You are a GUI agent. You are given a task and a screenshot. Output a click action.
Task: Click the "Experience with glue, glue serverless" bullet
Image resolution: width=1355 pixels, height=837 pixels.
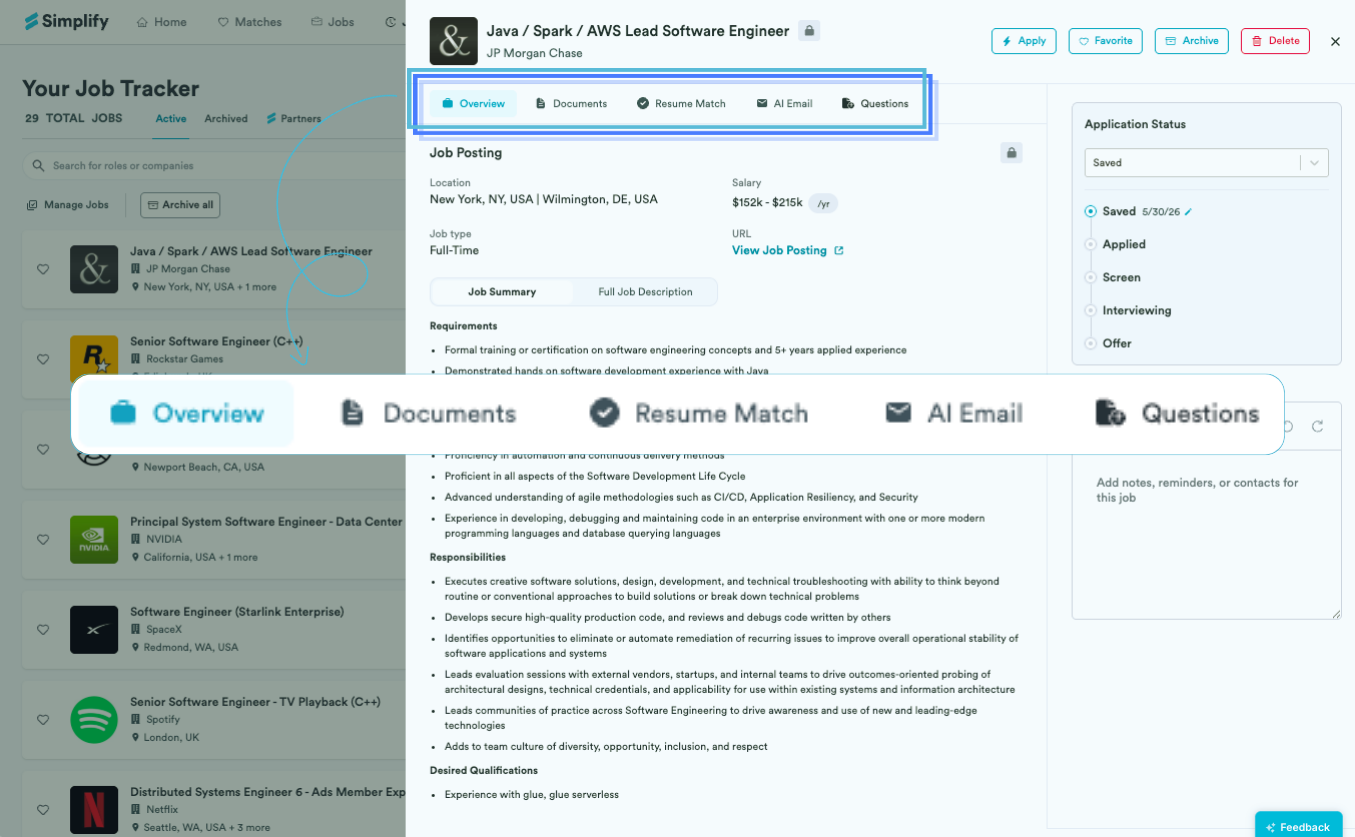[532, 795]
